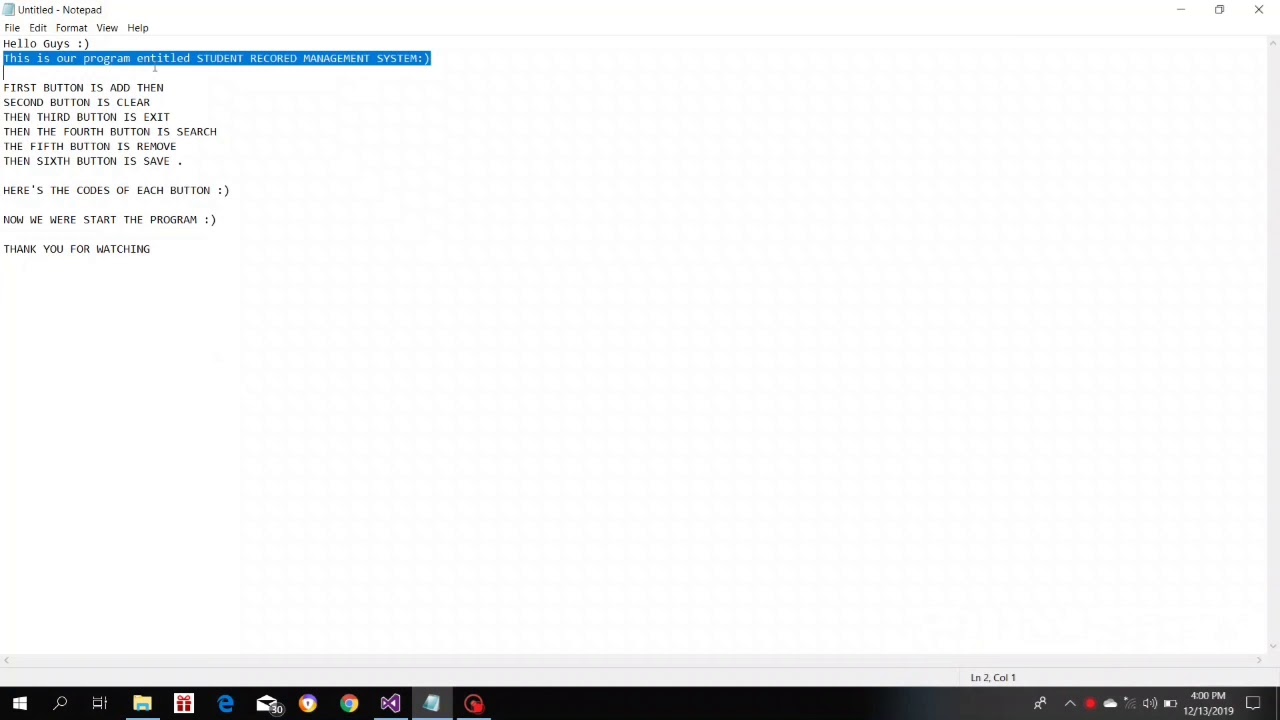Open the Windows Start menu
Viewport: 1280px width, 720px height.
tap(19, 704)
